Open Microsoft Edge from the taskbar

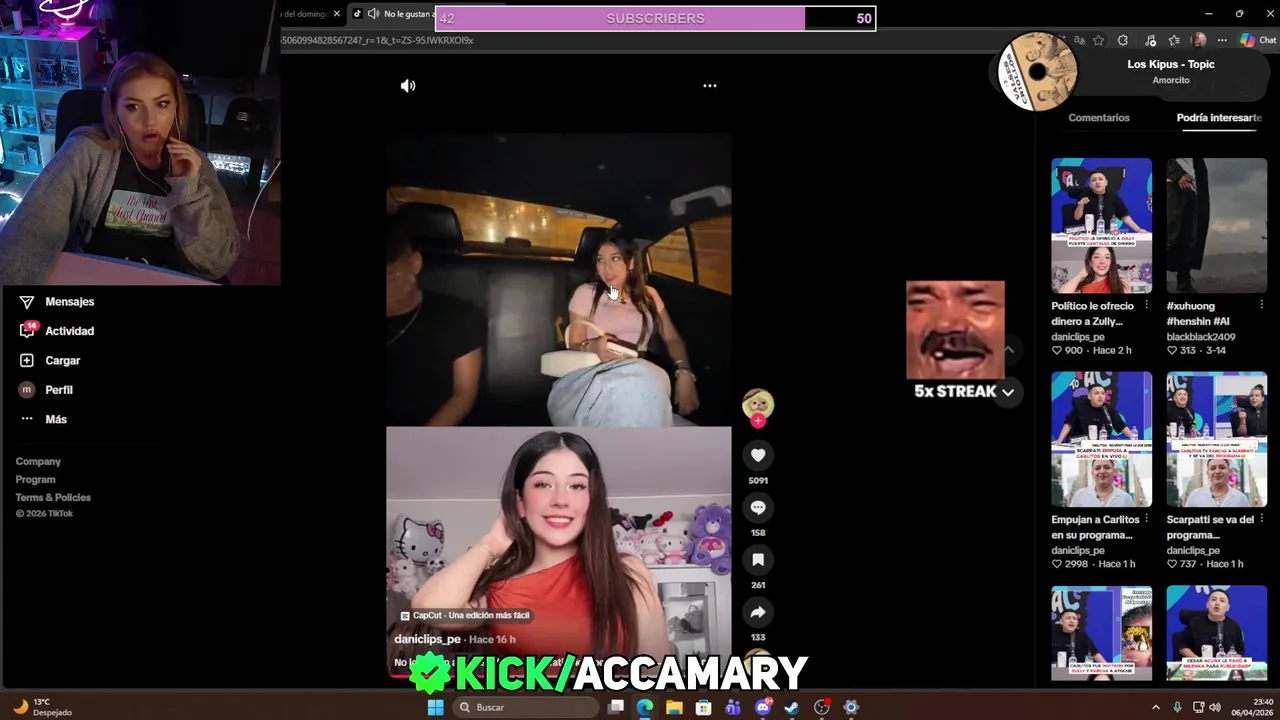(645, 707)
